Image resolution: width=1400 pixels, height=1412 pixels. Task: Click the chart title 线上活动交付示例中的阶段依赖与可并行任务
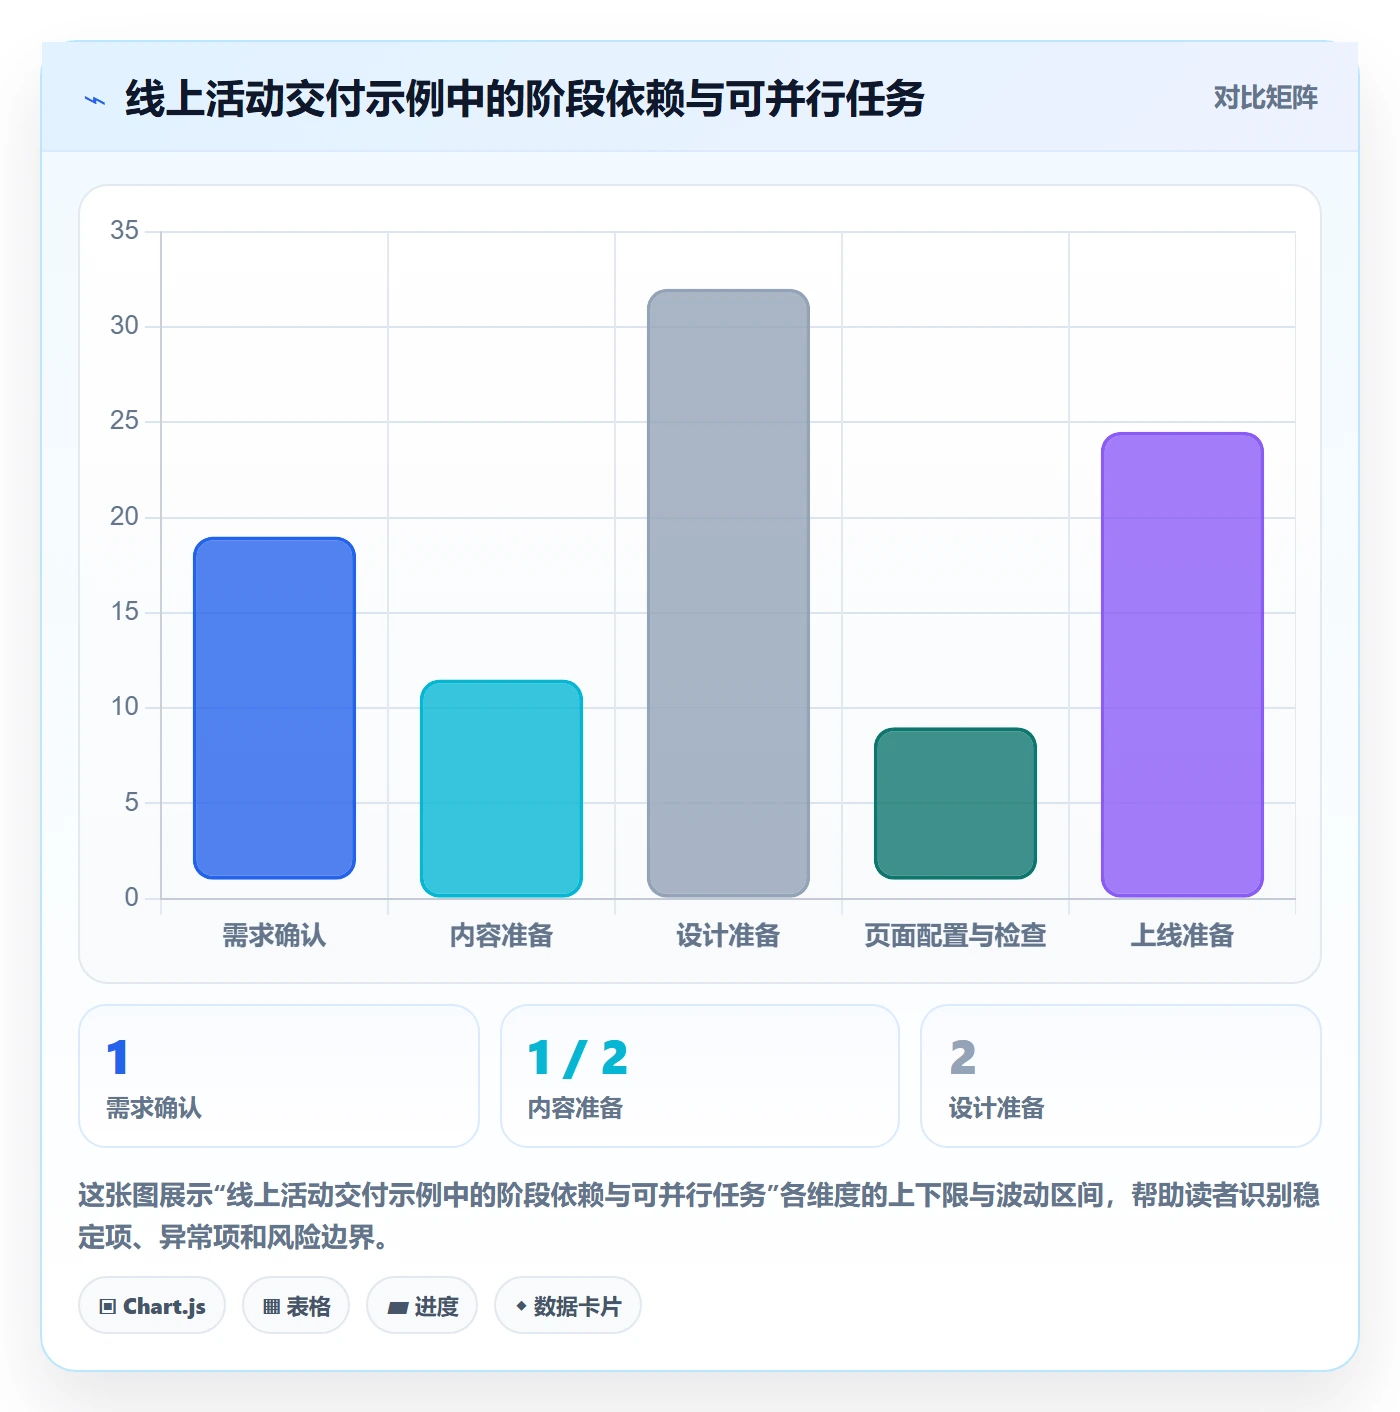525,99
